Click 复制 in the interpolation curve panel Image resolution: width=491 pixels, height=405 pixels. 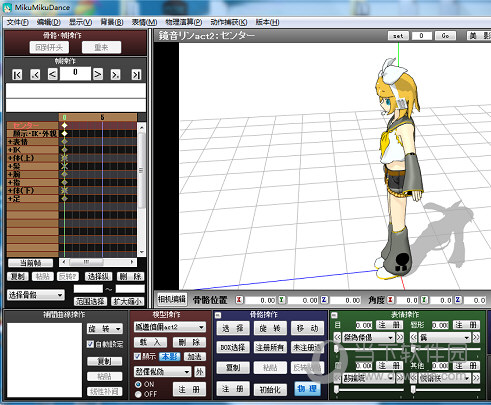click(104, 361)
